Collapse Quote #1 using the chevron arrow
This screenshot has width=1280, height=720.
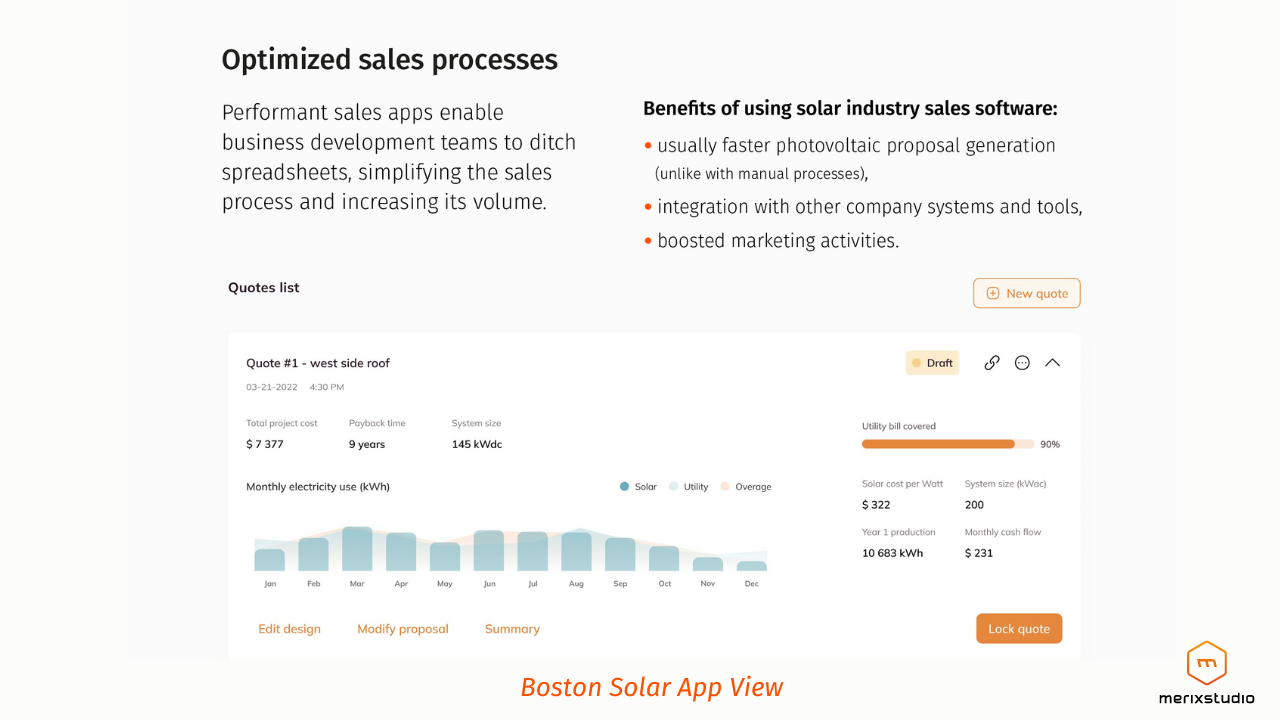[1052, 362]
